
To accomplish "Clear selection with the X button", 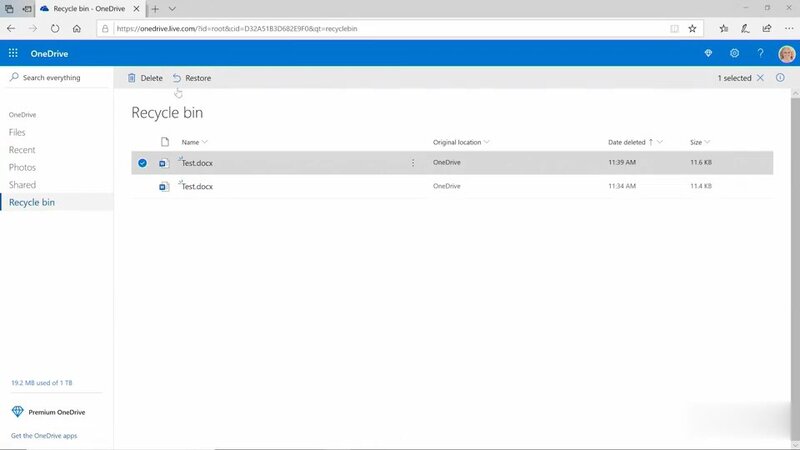I will point(760,78).
